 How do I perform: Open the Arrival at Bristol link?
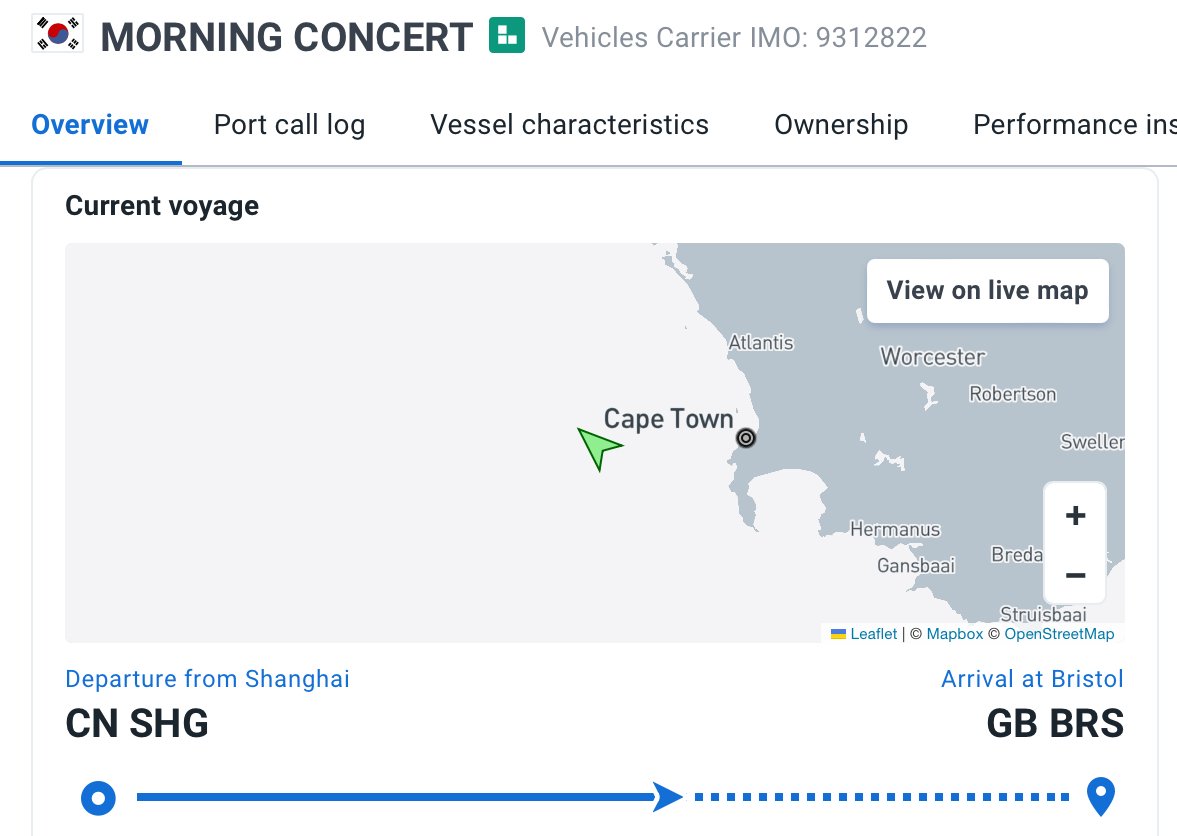(x=1032, y=679)
